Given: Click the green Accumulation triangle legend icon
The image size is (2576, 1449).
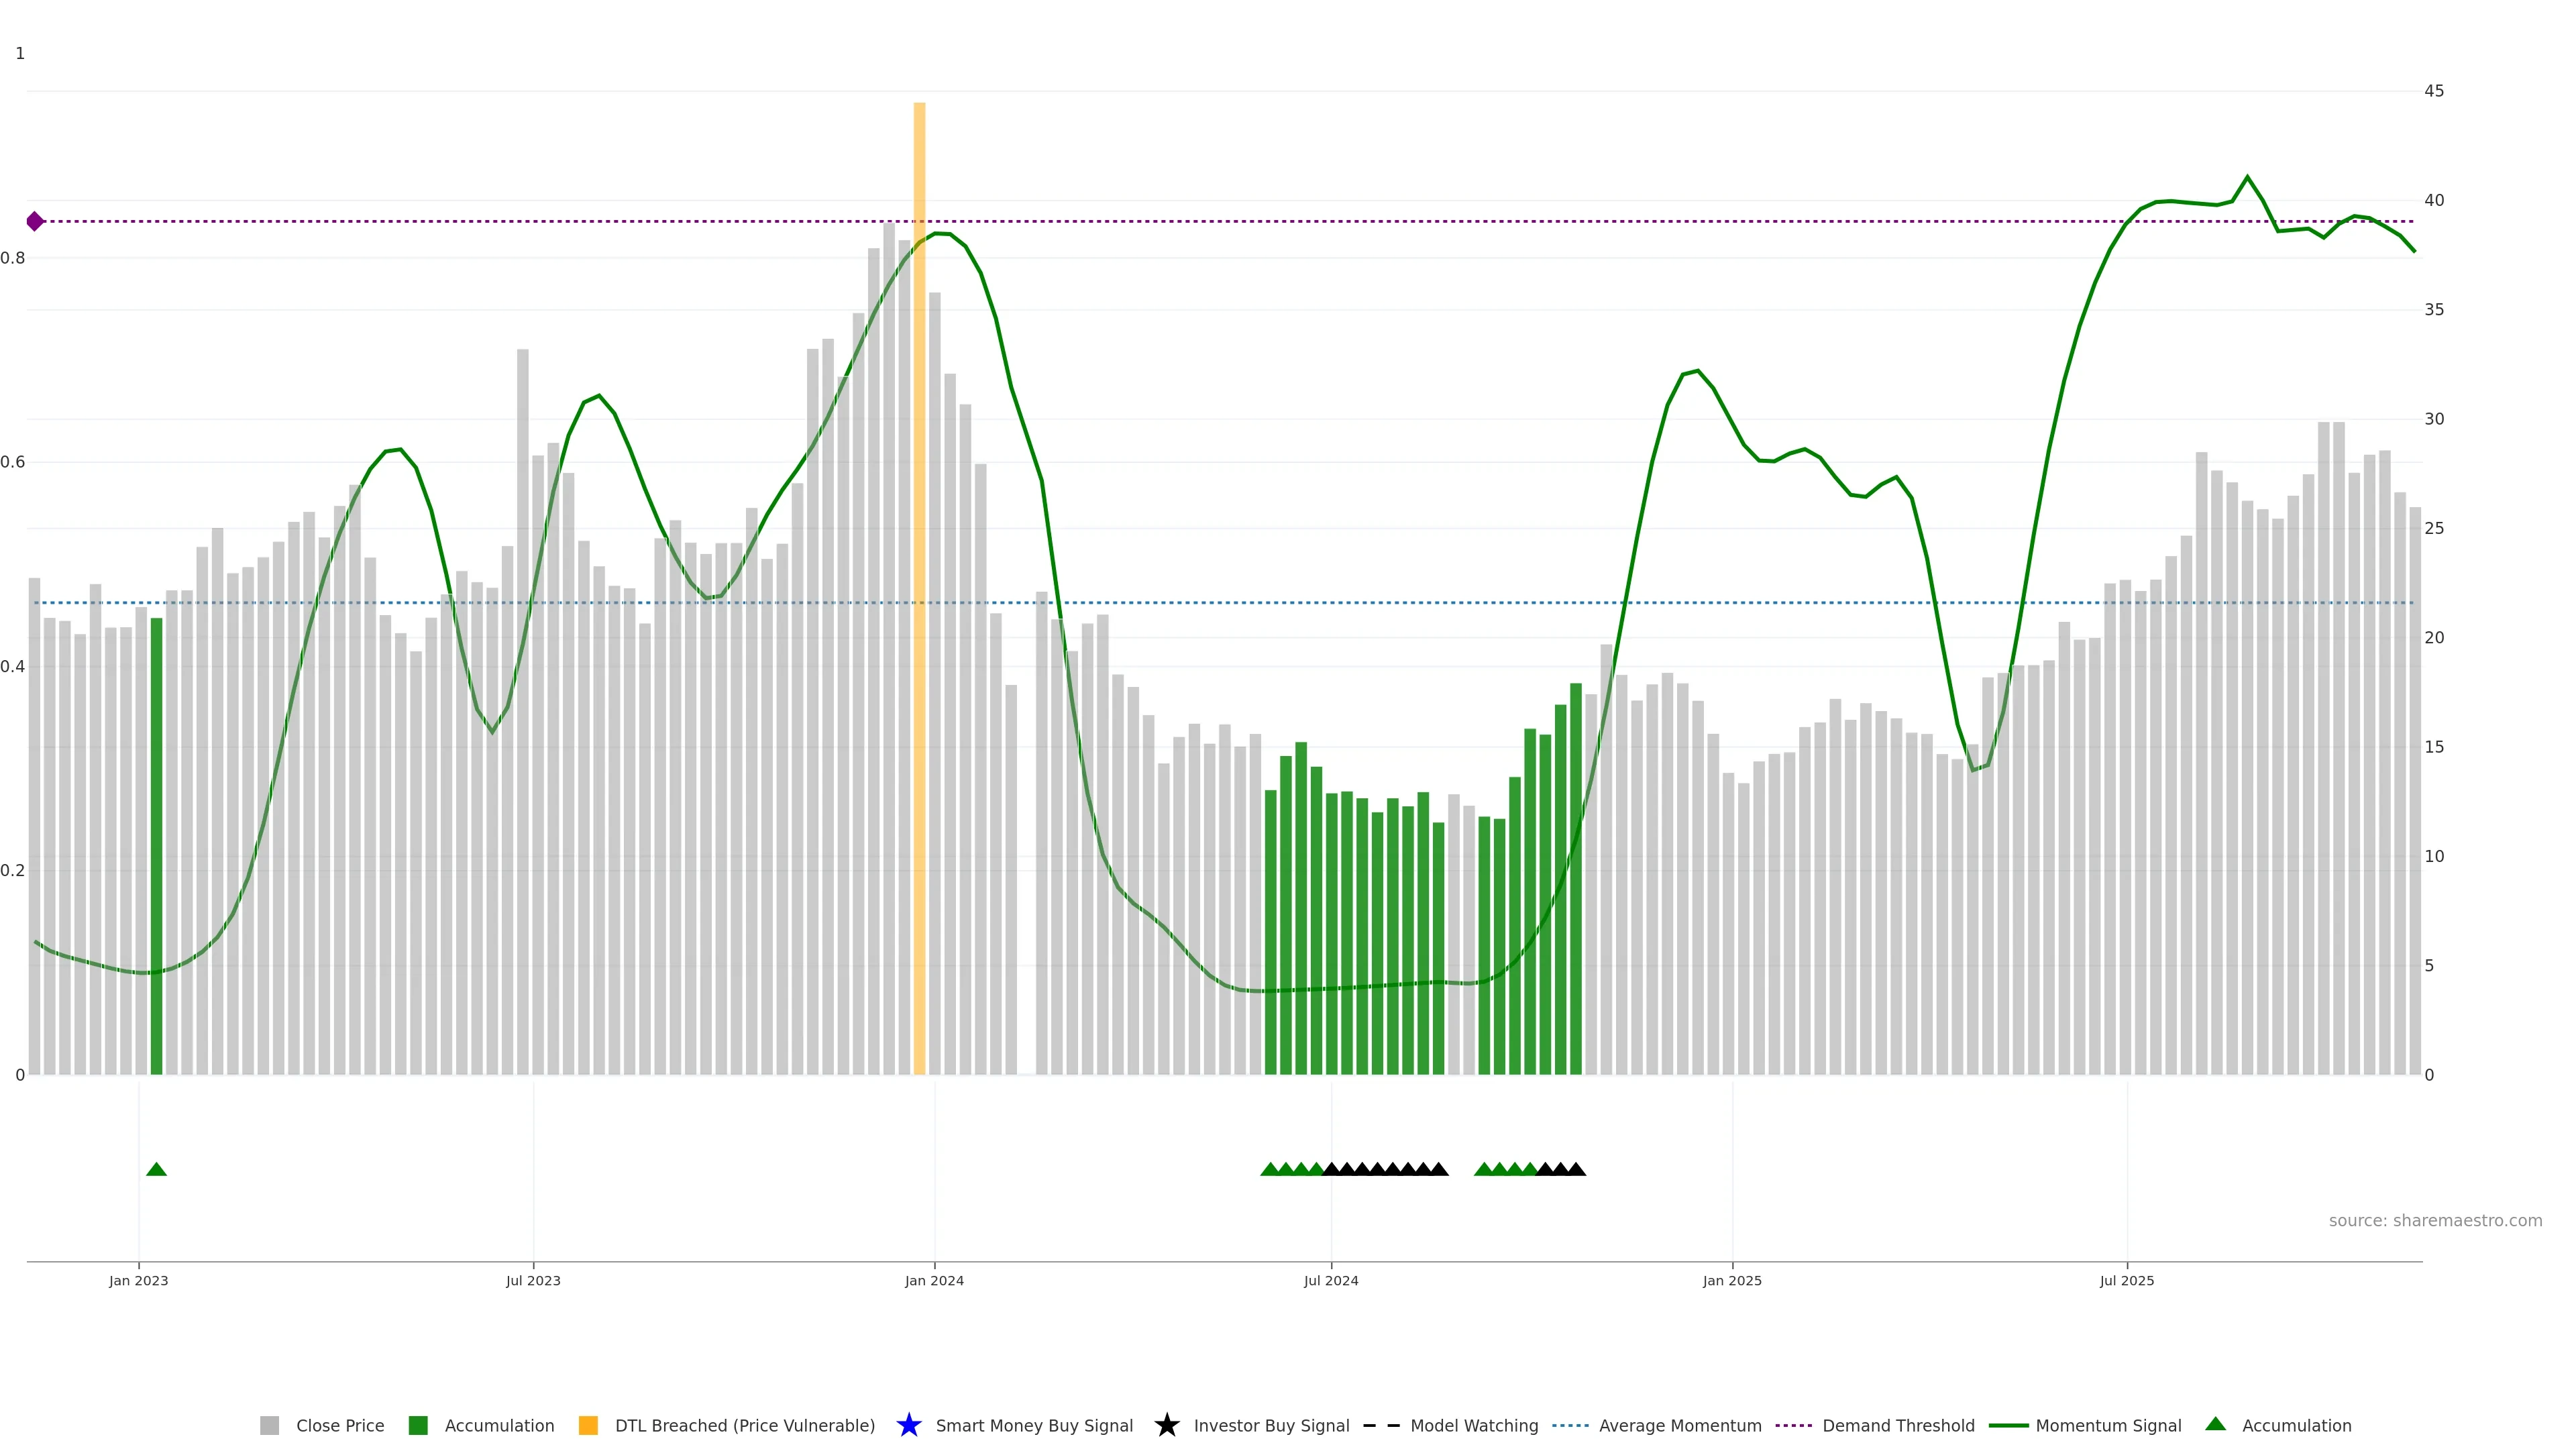Looking at the screenshot, I should click(2215, 1424).
